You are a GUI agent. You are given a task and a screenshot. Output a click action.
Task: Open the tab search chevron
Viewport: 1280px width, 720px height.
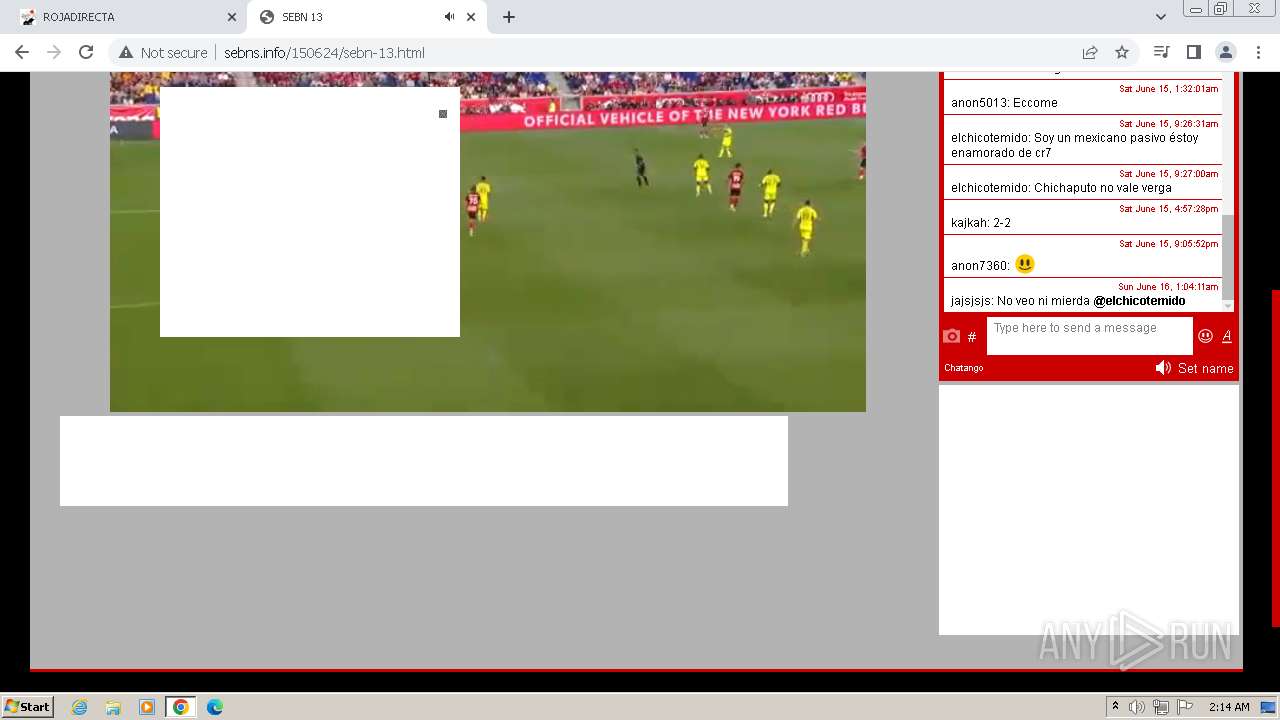pyautogui.click(x=1160, y=17)
